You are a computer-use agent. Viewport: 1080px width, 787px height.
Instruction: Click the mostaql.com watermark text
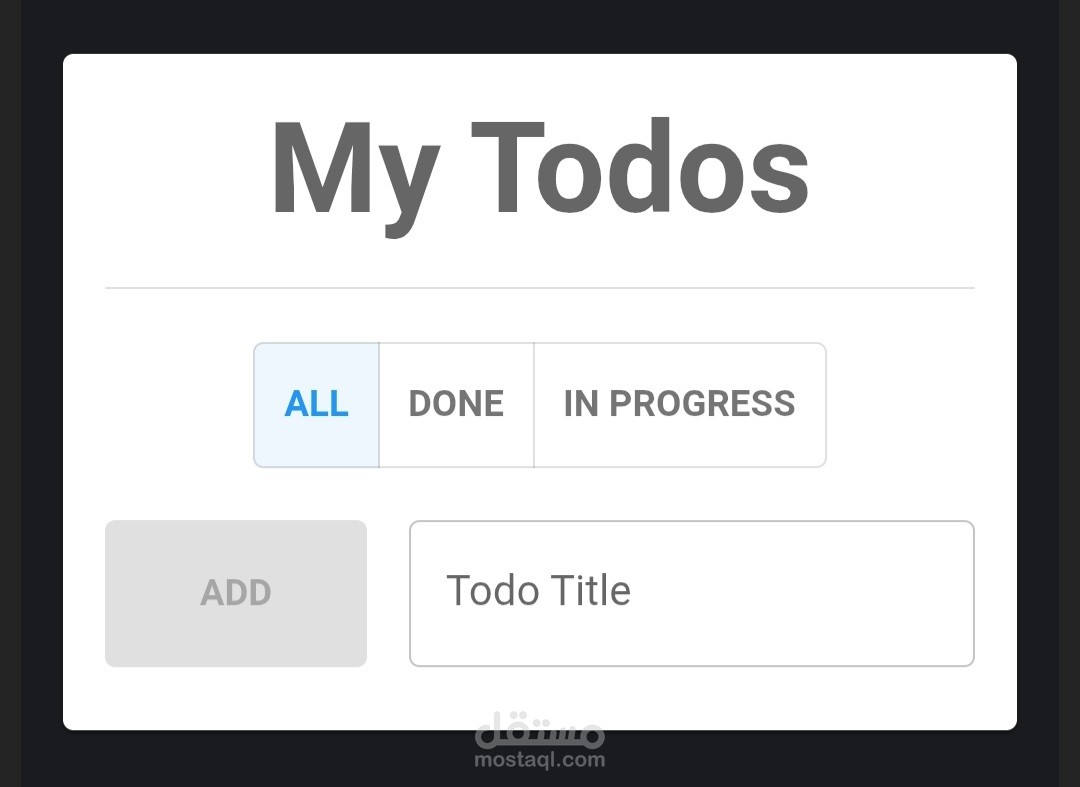pyautogui.click(x=540, y=760)
